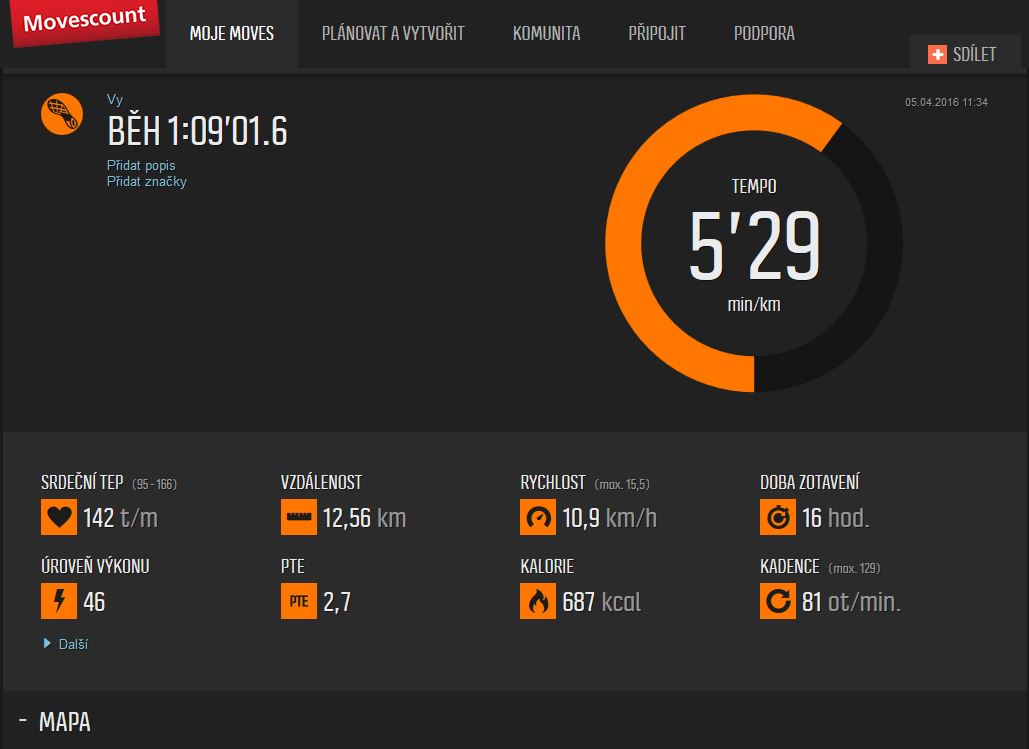The width and height of the screenshot is (1029, 749).
Task: Click the PTE icon
Action: (299, 602)
